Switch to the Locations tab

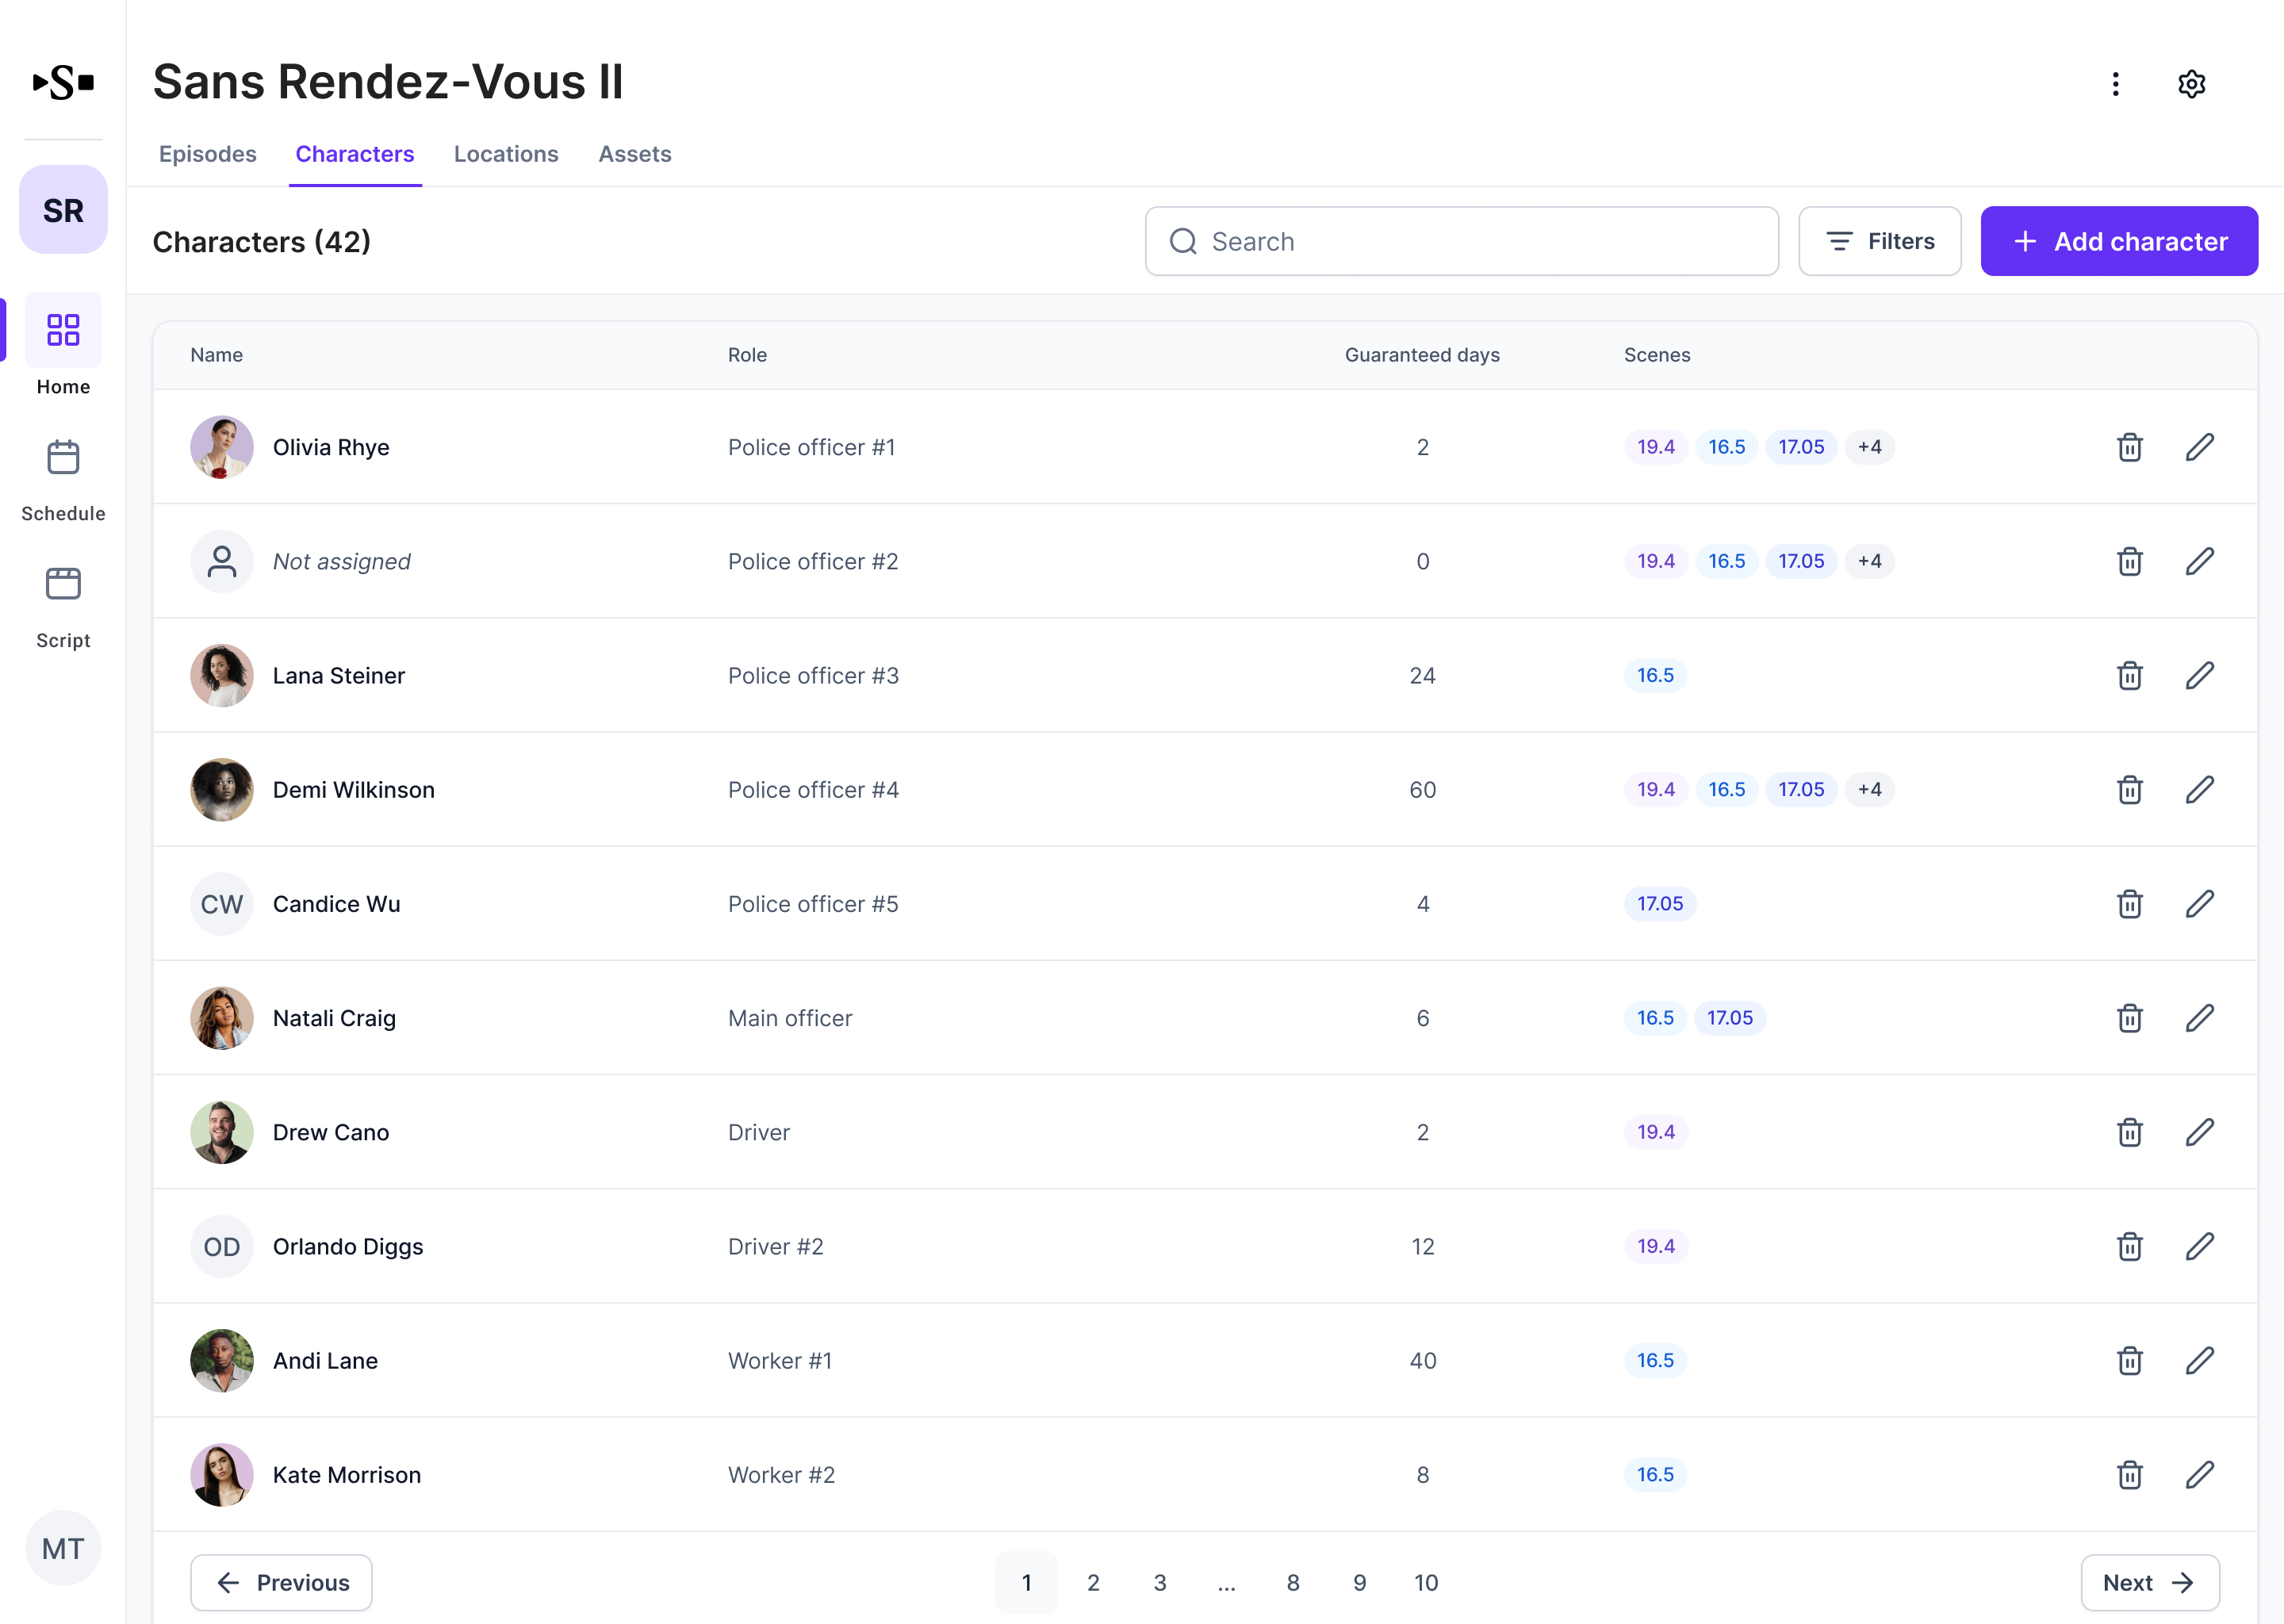(x=506, y=154)
